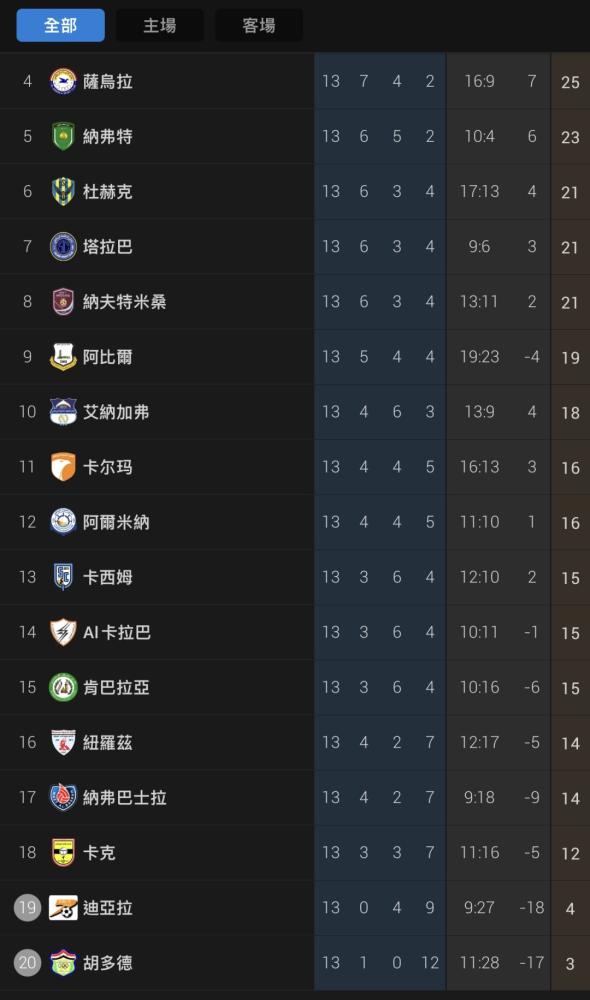Viewport: 590px width, 1000px height.
Task: Click the 卡尔玛 orange shield logo
Action: point(63,467)
